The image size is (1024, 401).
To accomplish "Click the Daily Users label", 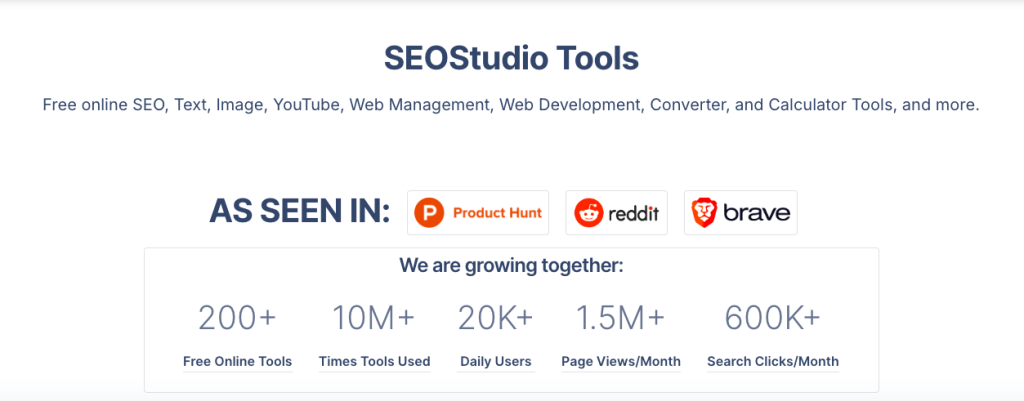I will click(x=496, y=361).
